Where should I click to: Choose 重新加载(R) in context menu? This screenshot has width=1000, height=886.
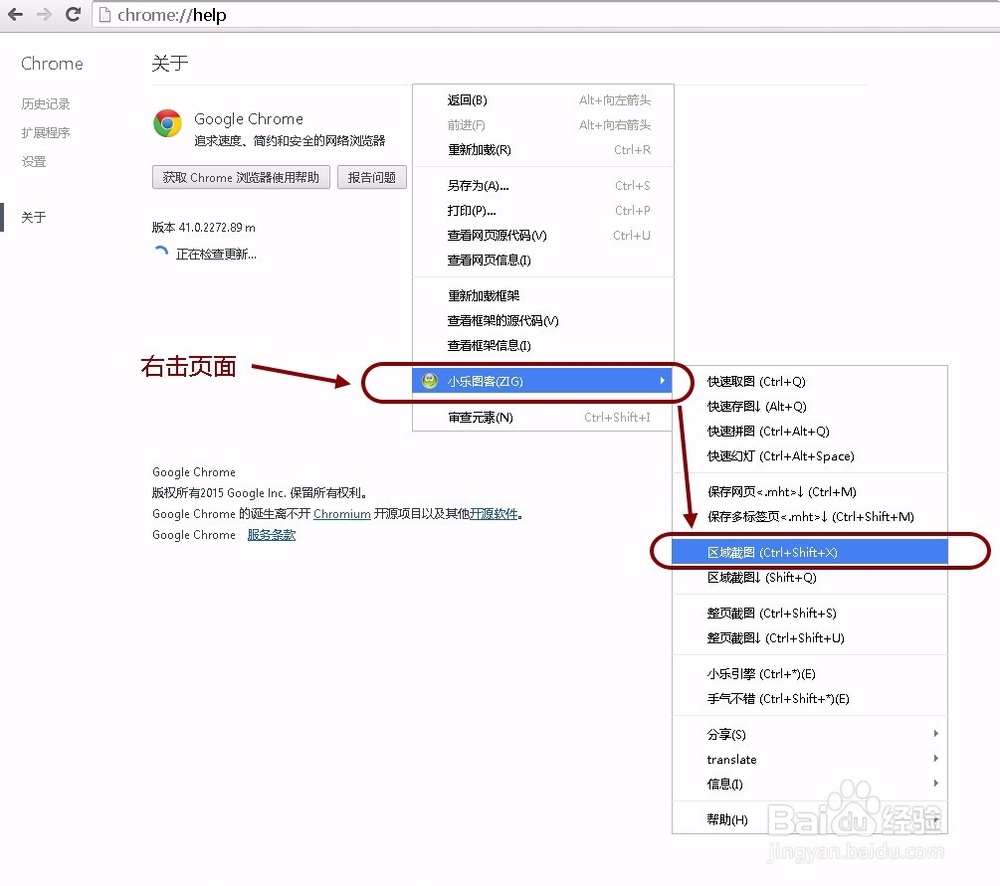(543, 150)
